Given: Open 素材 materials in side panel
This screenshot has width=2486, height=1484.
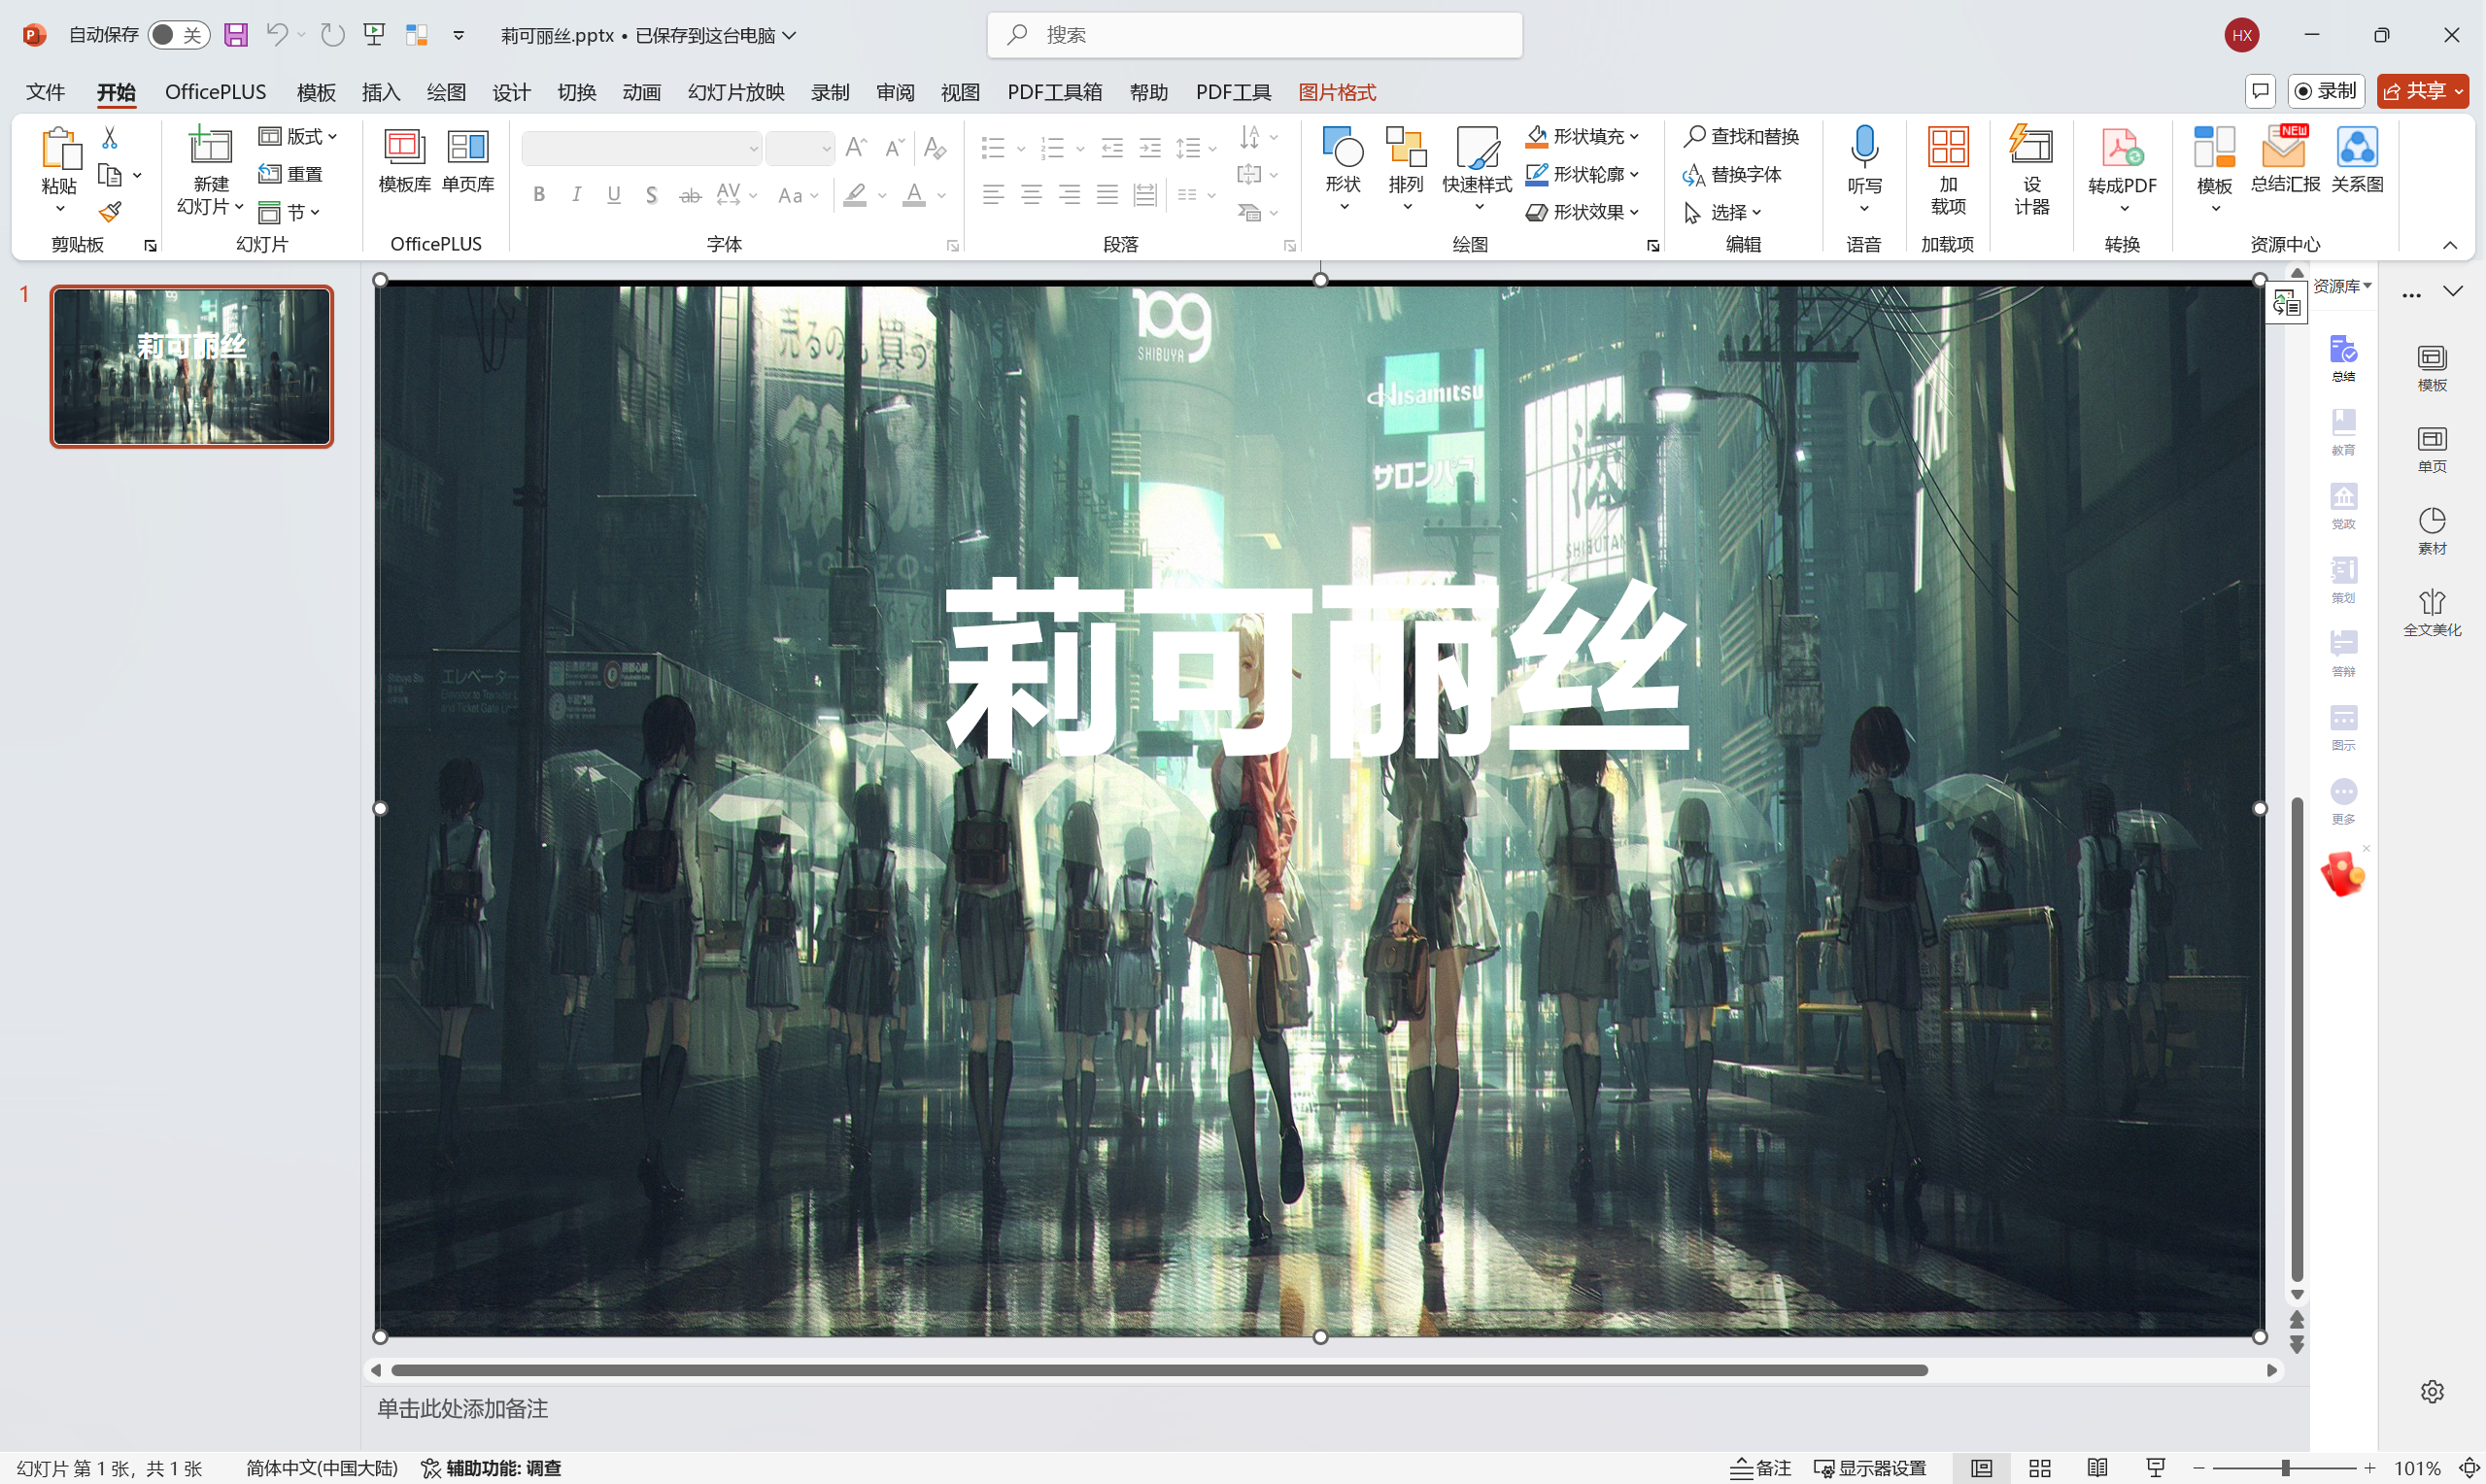Looking at the screenshot, I should coord(2432,531).
